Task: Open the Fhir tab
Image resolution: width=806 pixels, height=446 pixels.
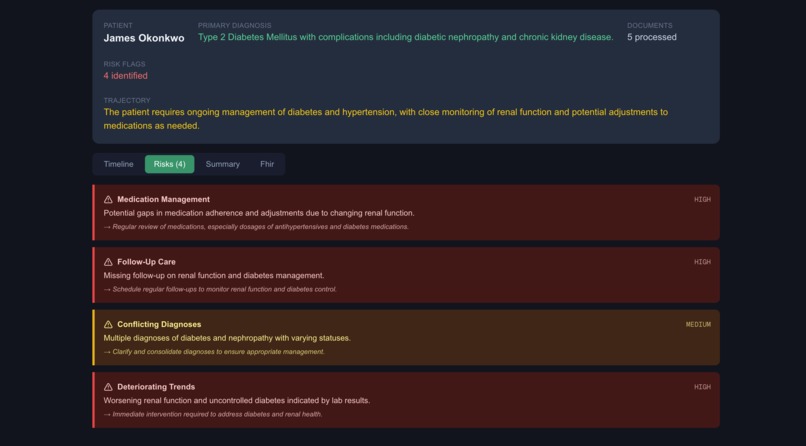Action: 267,164
